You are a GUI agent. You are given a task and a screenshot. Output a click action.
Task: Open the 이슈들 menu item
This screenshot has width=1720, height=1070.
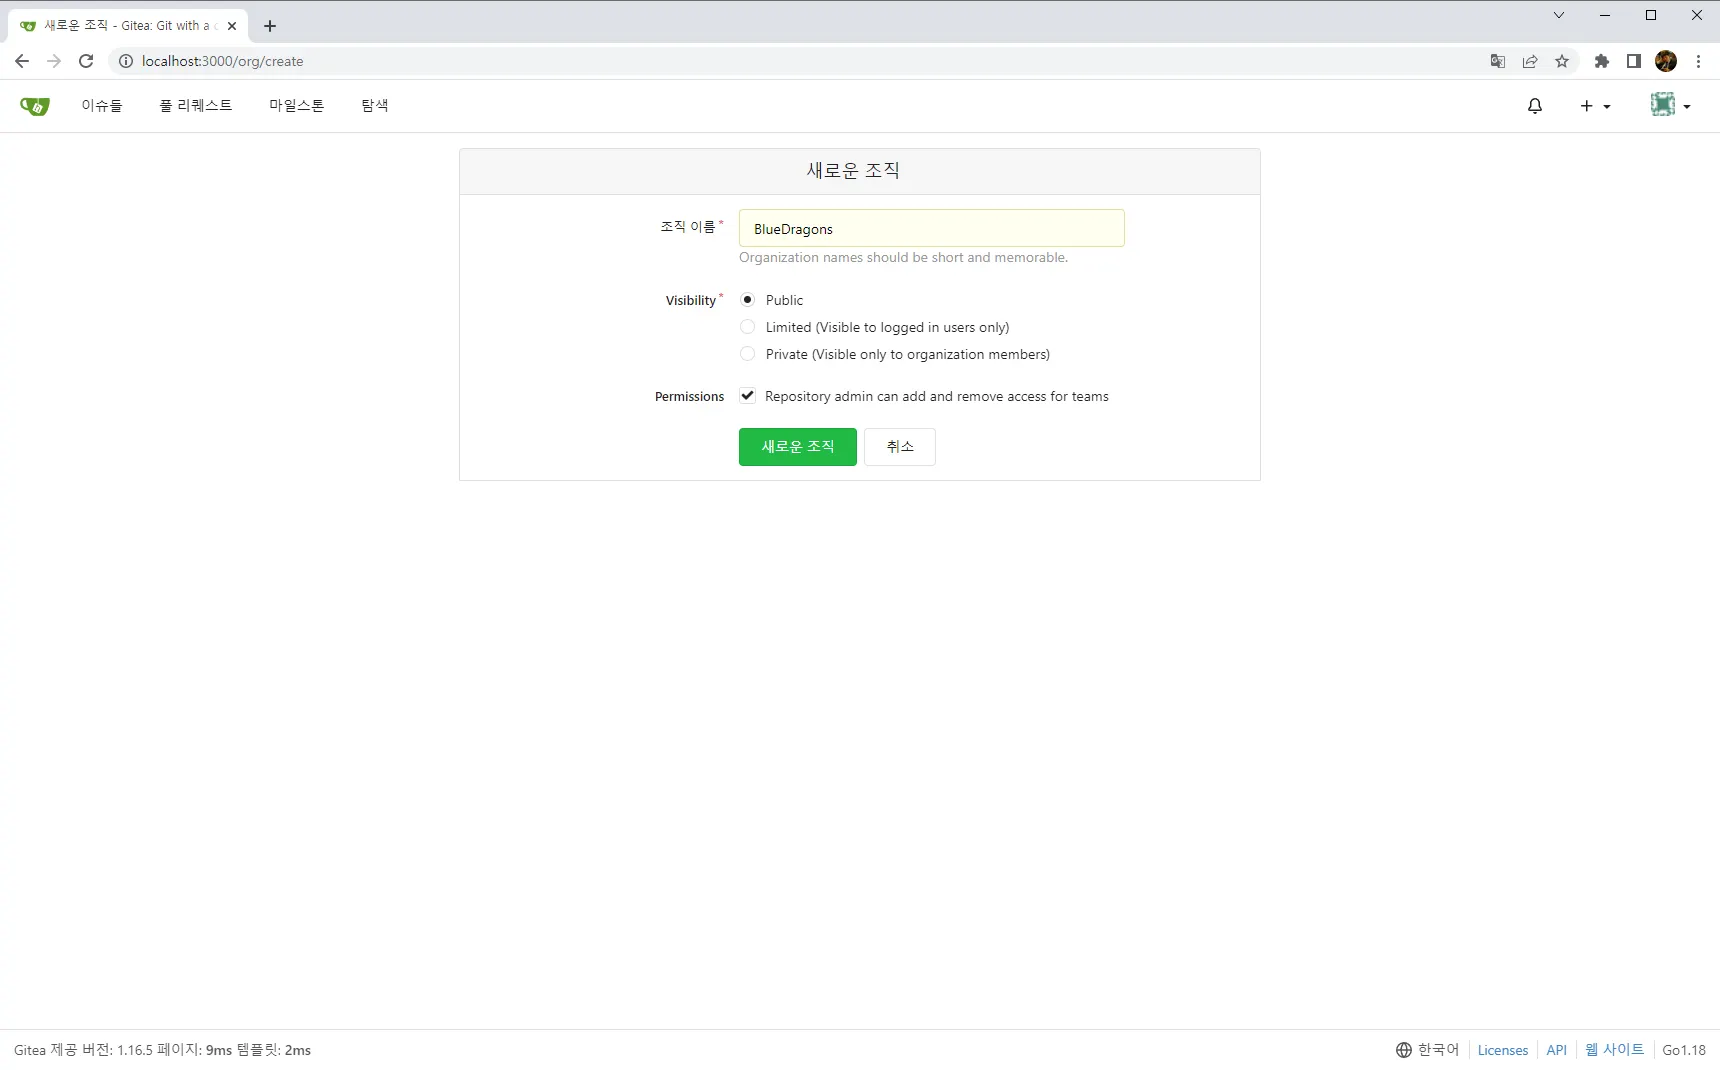pyautogui.click(x=102, y=106)
